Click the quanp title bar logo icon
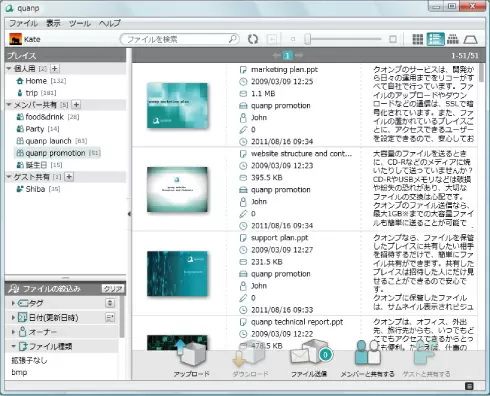This screenshot has height=396, width=490. click(10, 8)
